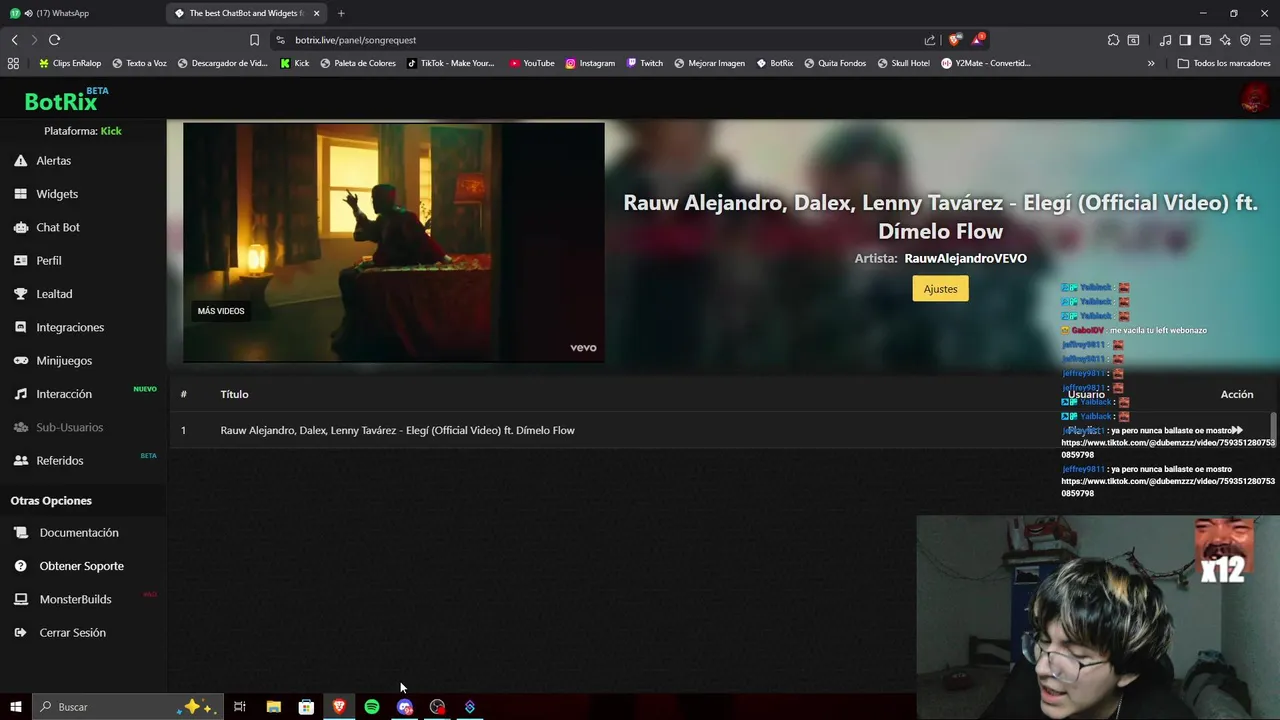Switch to the WhatsApp browser tab
1280x720 pixels.
(x=80, y=13)
